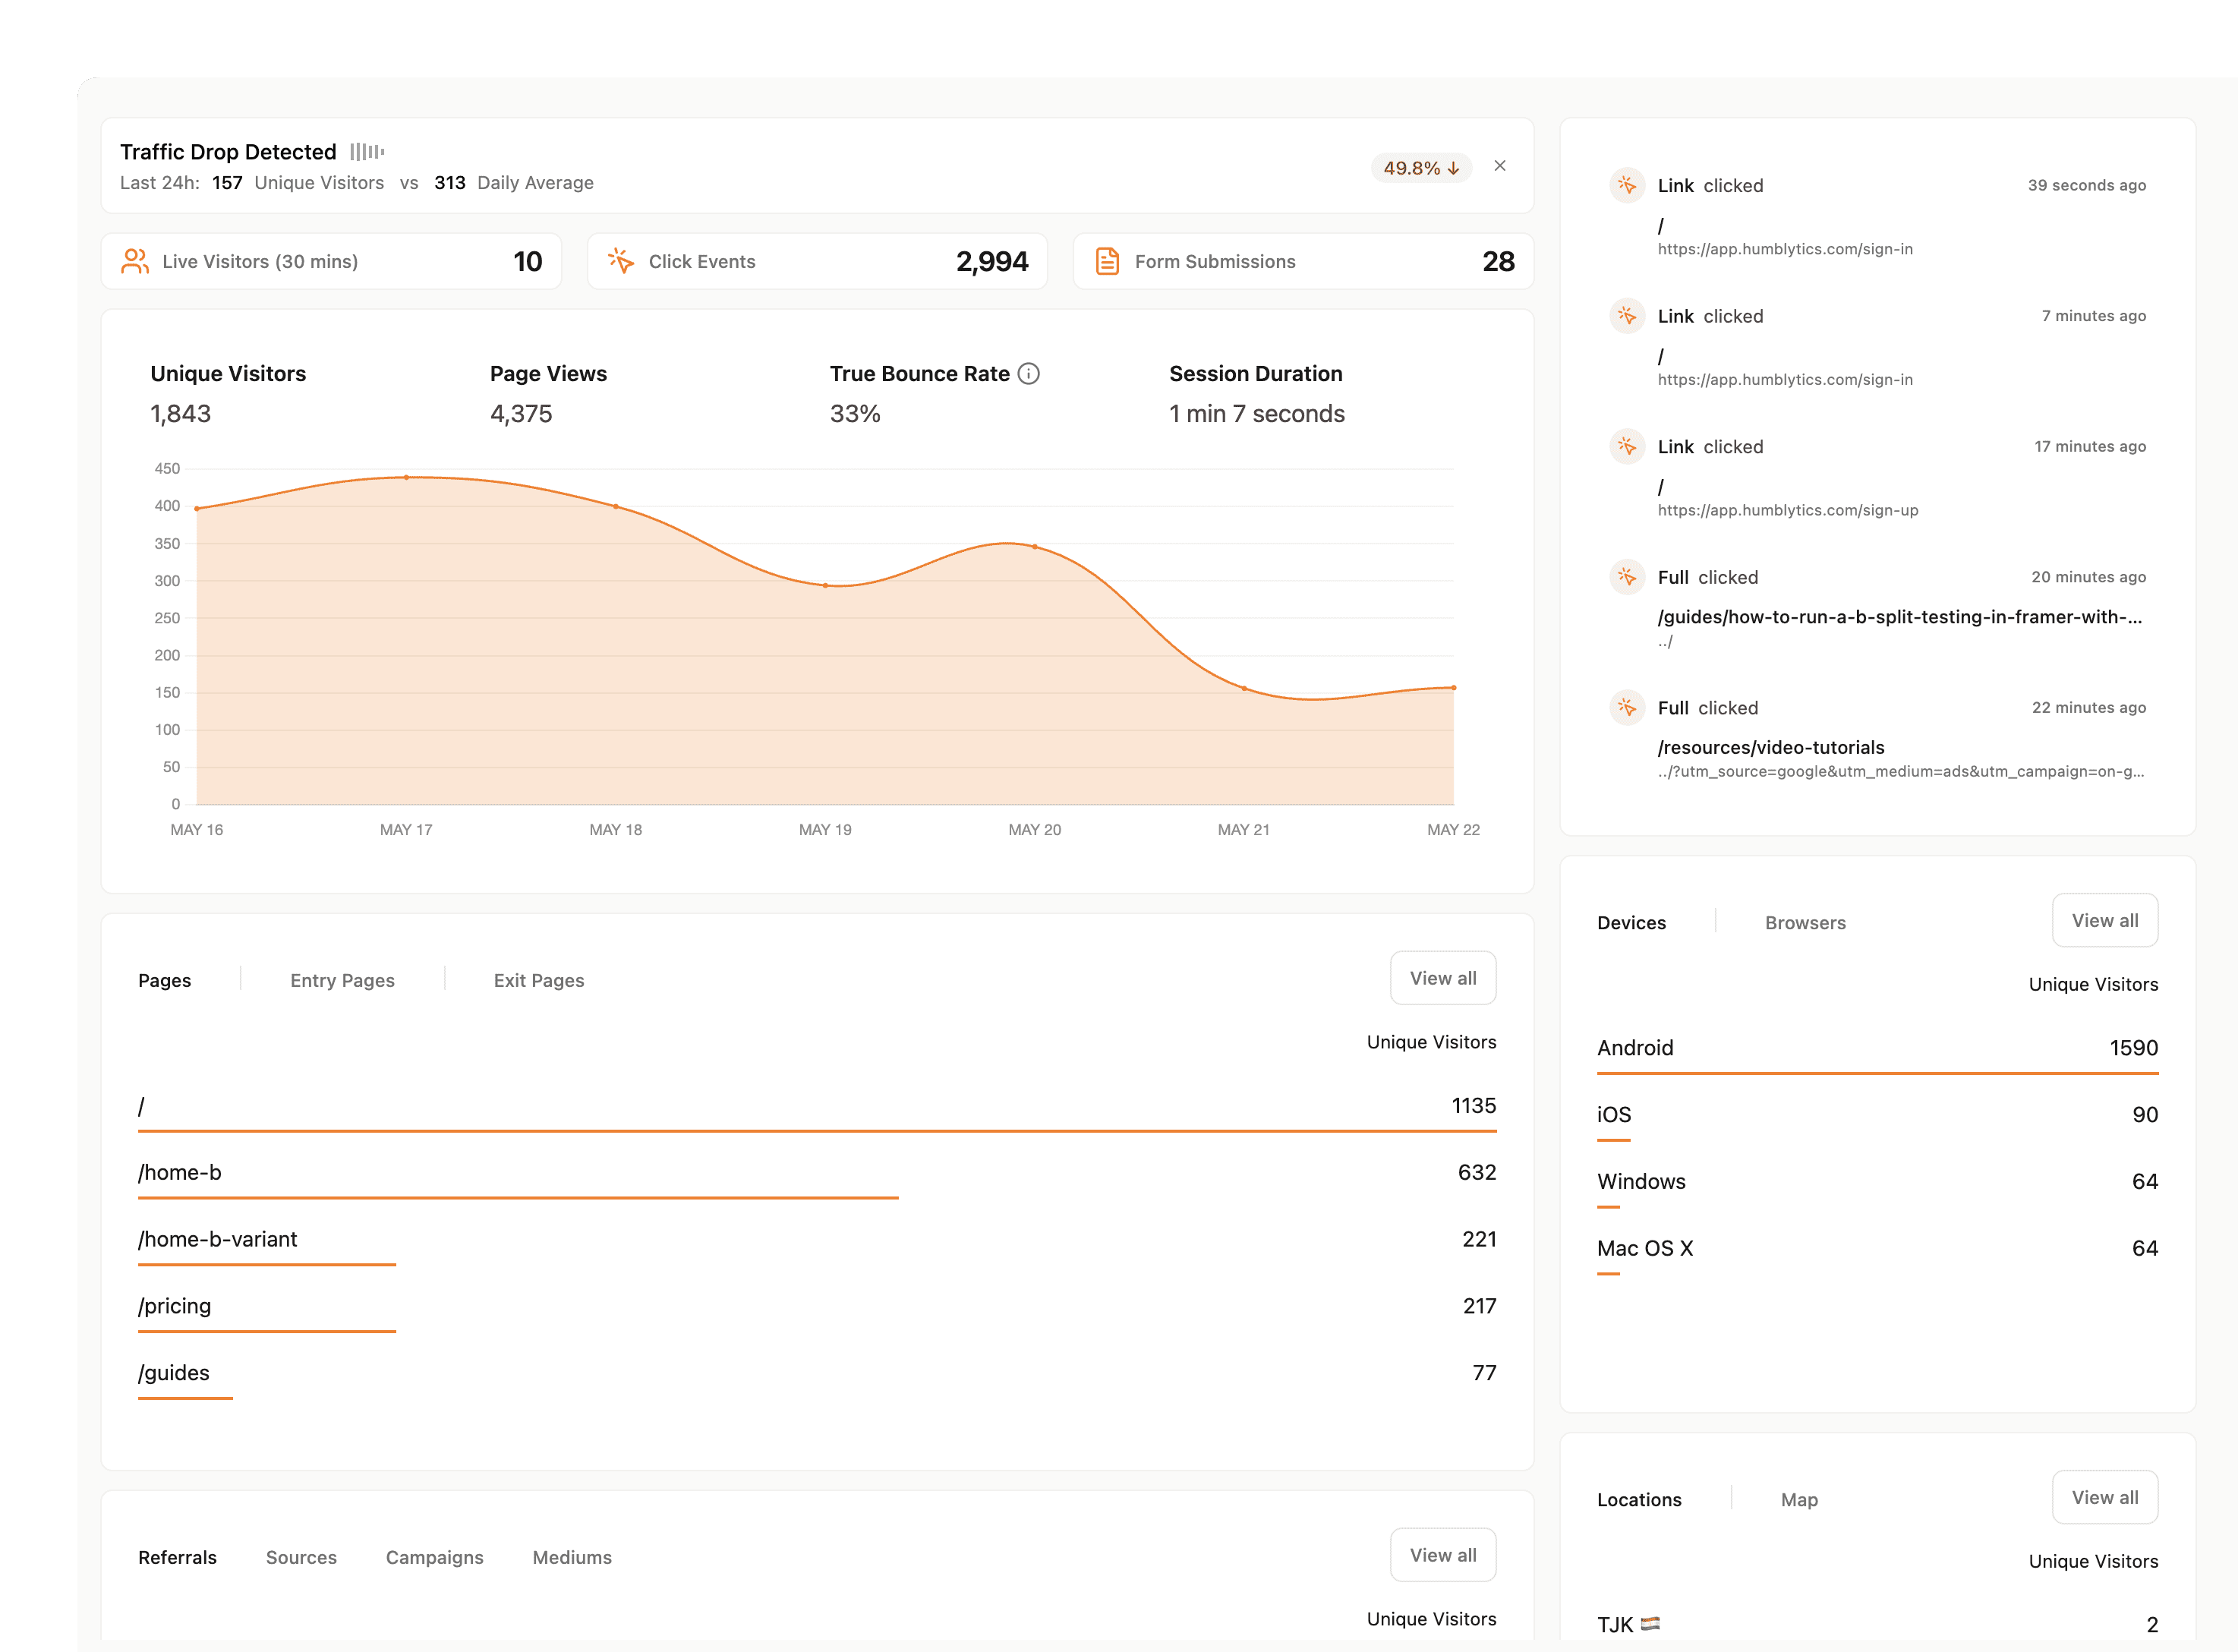Click the audio bars icon beside Traffic Drop Detected
This screenshot has height=1652, width=2238.
coord(367,152)
